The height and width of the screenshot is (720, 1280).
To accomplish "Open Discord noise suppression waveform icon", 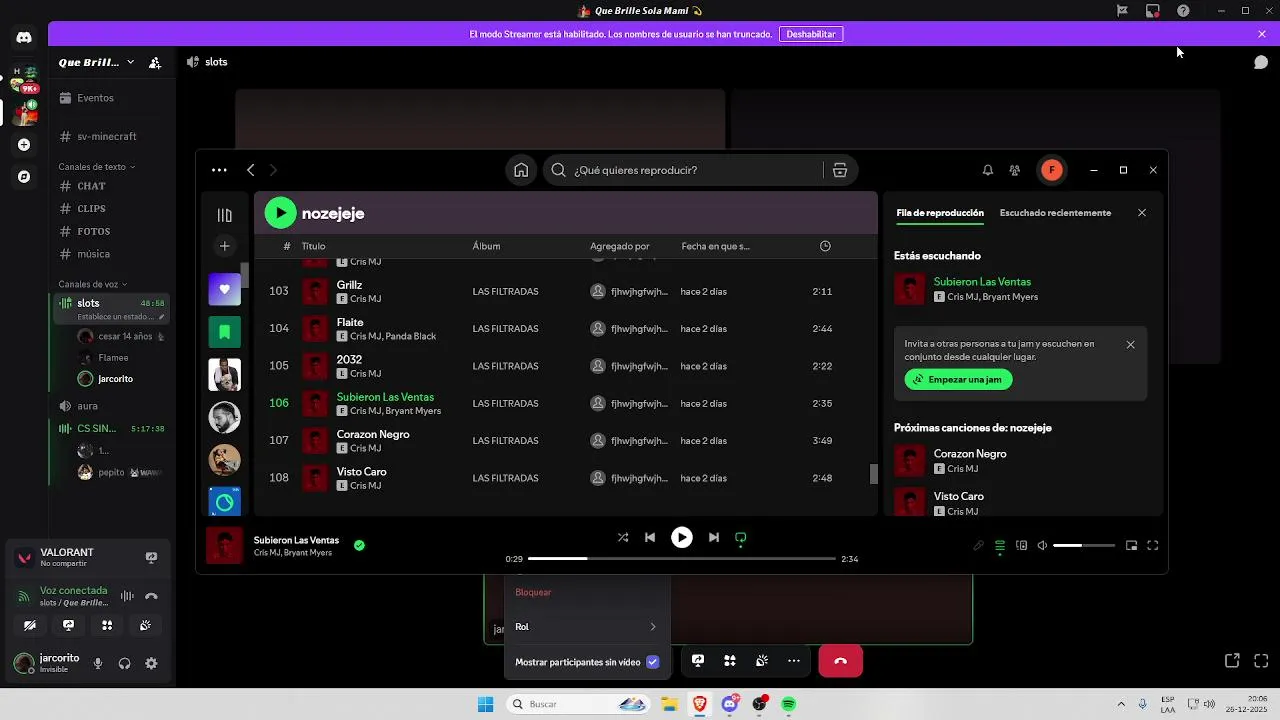I will 127,596.
